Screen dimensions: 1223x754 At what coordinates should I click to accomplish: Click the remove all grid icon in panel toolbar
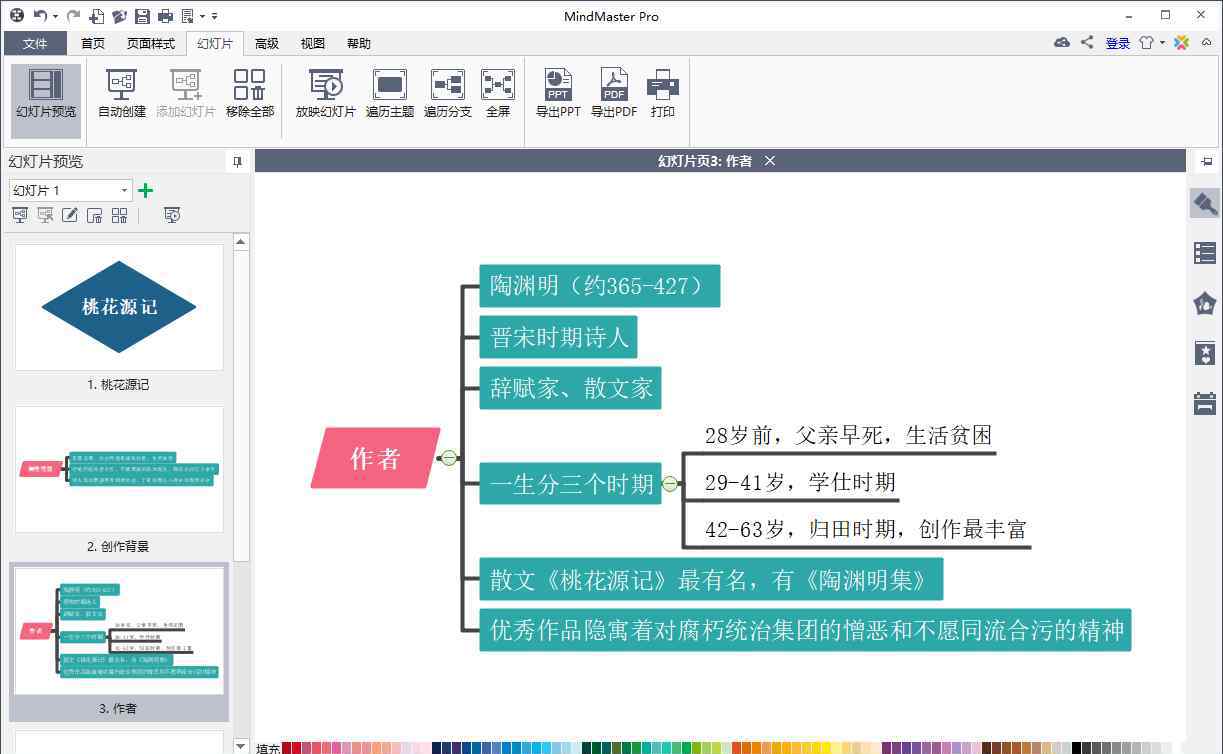pyautogui.click(x=120, y=215)
